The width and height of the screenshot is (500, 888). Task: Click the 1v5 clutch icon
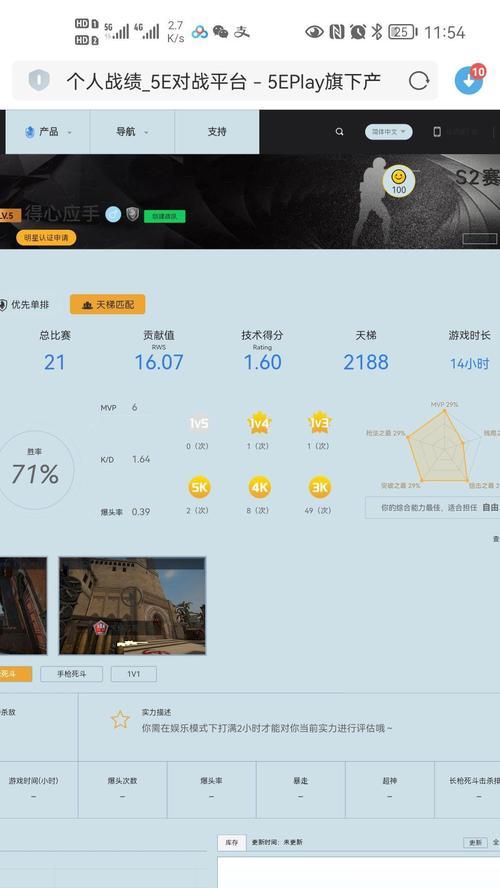(198, 423)
